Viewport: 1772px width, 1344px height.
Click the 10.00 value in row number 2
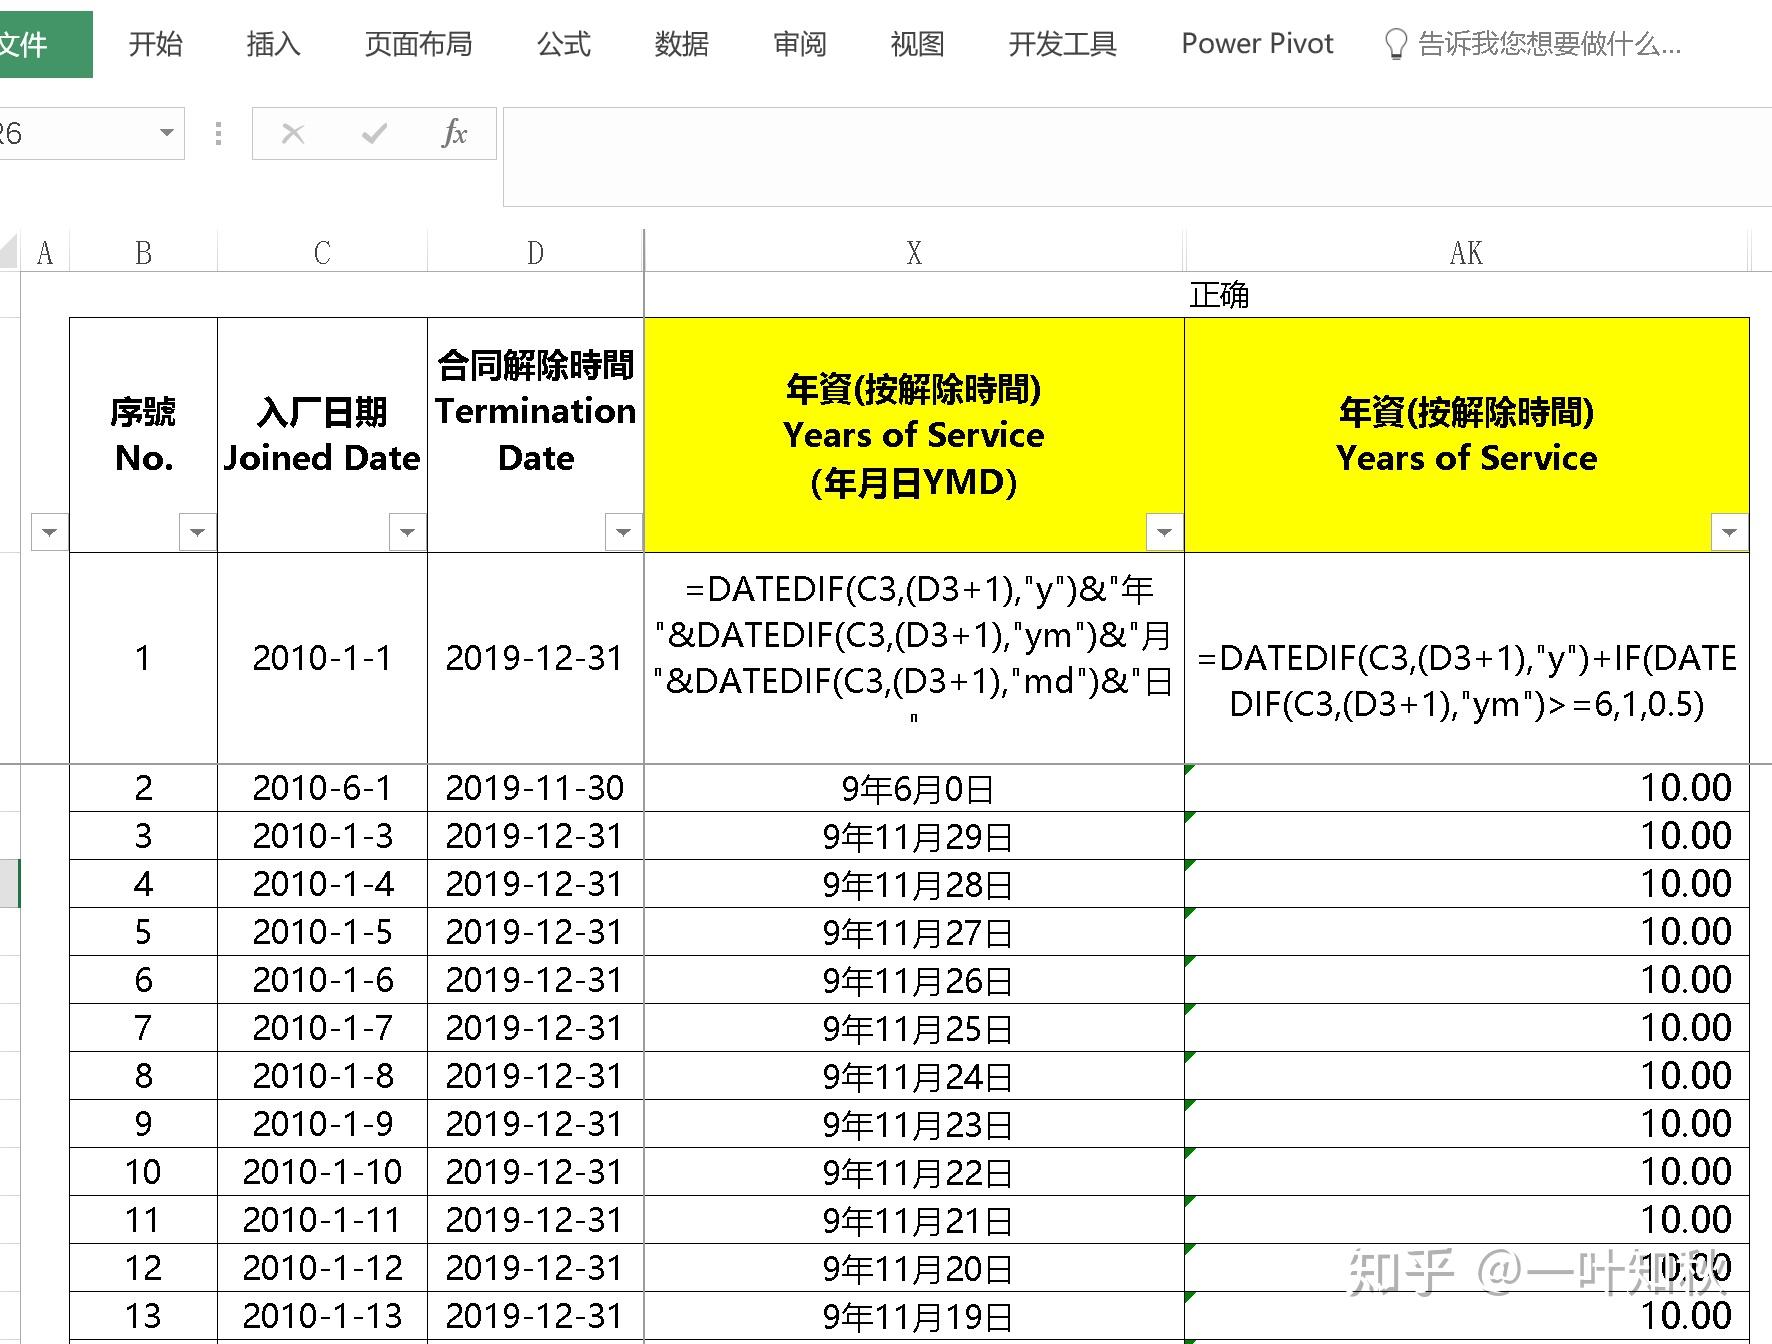click(x=1466, y=788)
